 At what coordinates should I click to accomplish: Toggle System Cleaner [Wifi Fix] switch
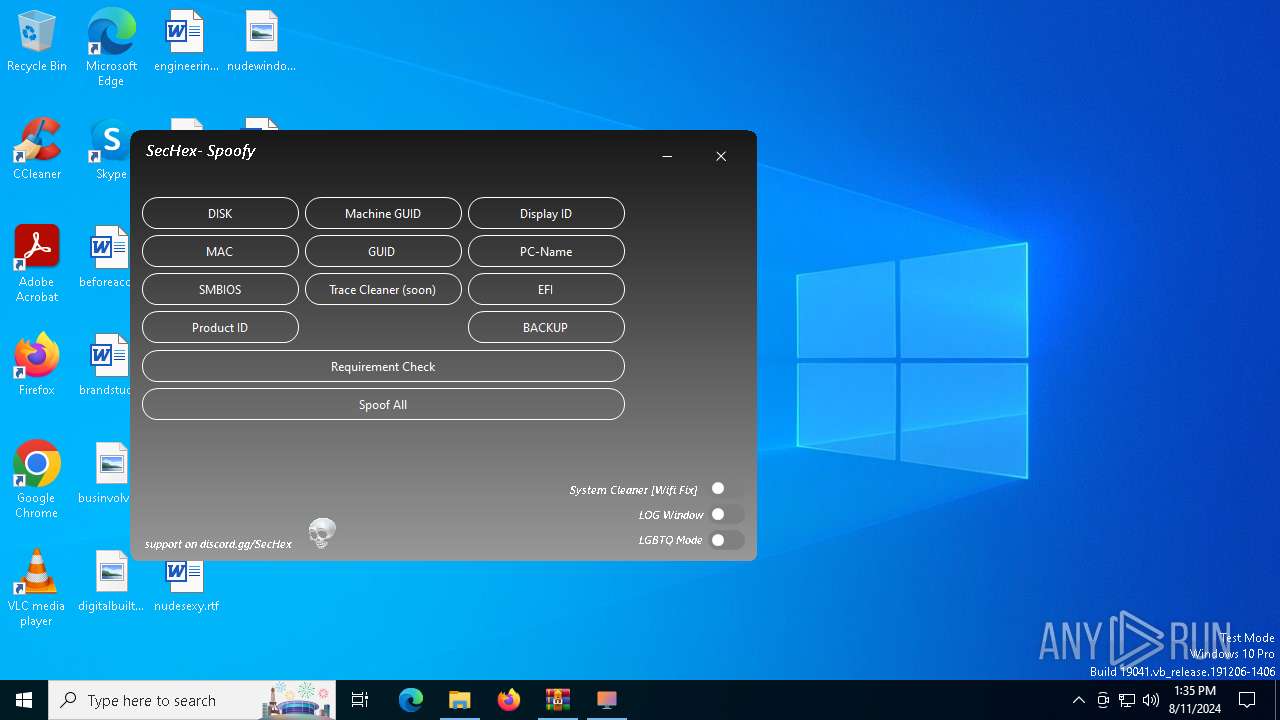click(x=726, y=489)
